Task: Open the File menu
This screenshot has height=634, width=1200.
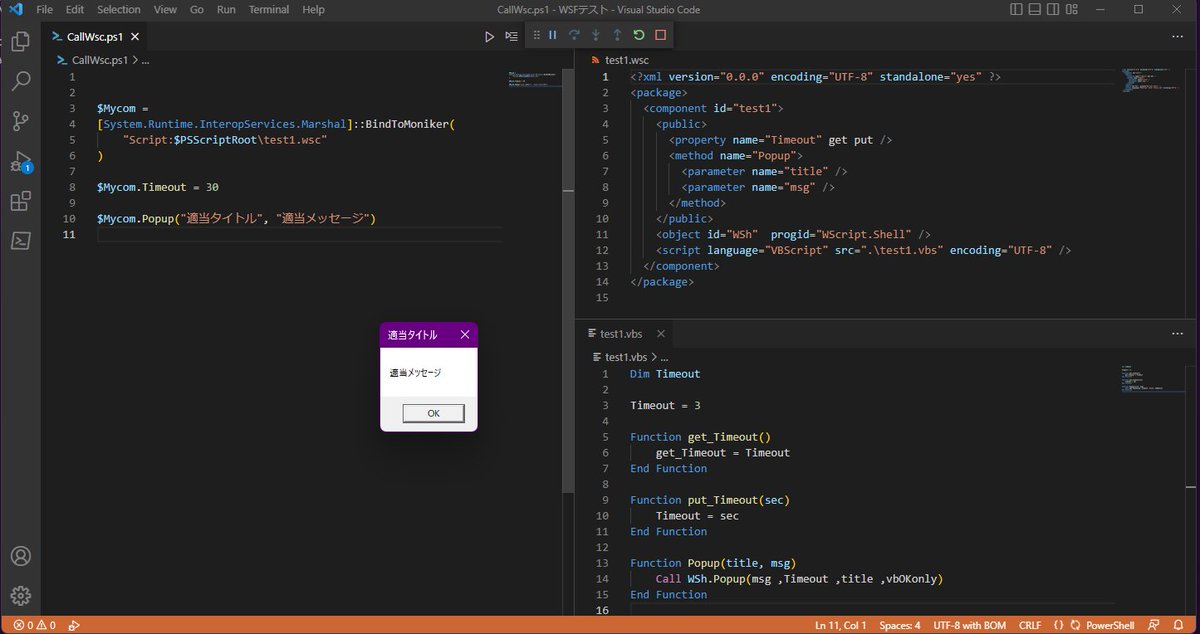Action: click(x=45, y=9)
